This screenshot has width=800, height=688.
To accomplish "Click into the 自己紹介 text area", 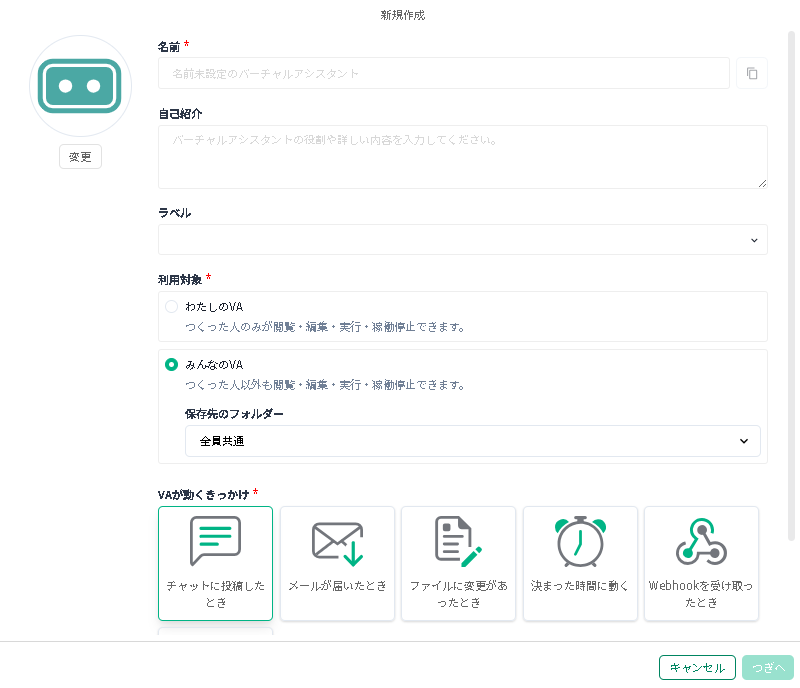I will (462, 157).
